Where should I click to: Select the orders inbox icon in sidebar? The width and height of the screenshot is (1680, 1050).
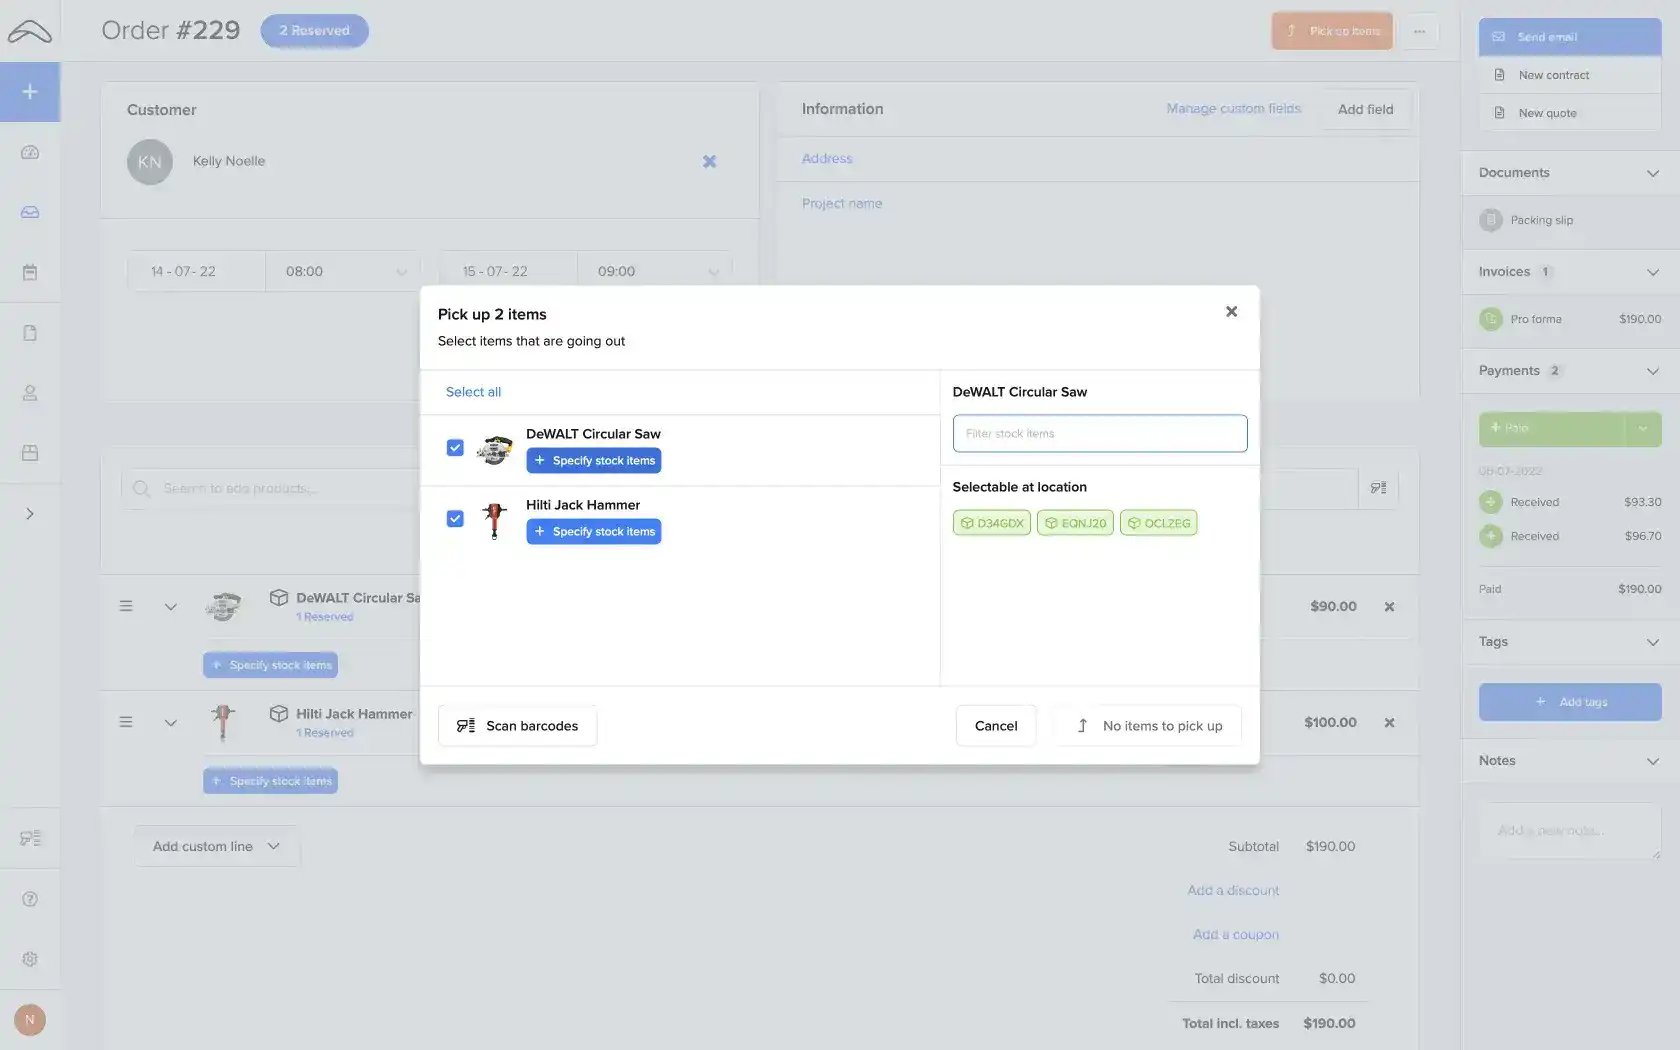pyautogui.click(x=30, y=212)
